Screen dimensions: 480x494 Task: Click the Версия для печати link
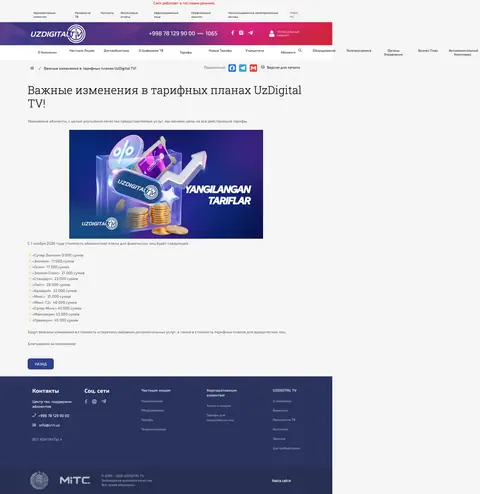tap(283, 67)
